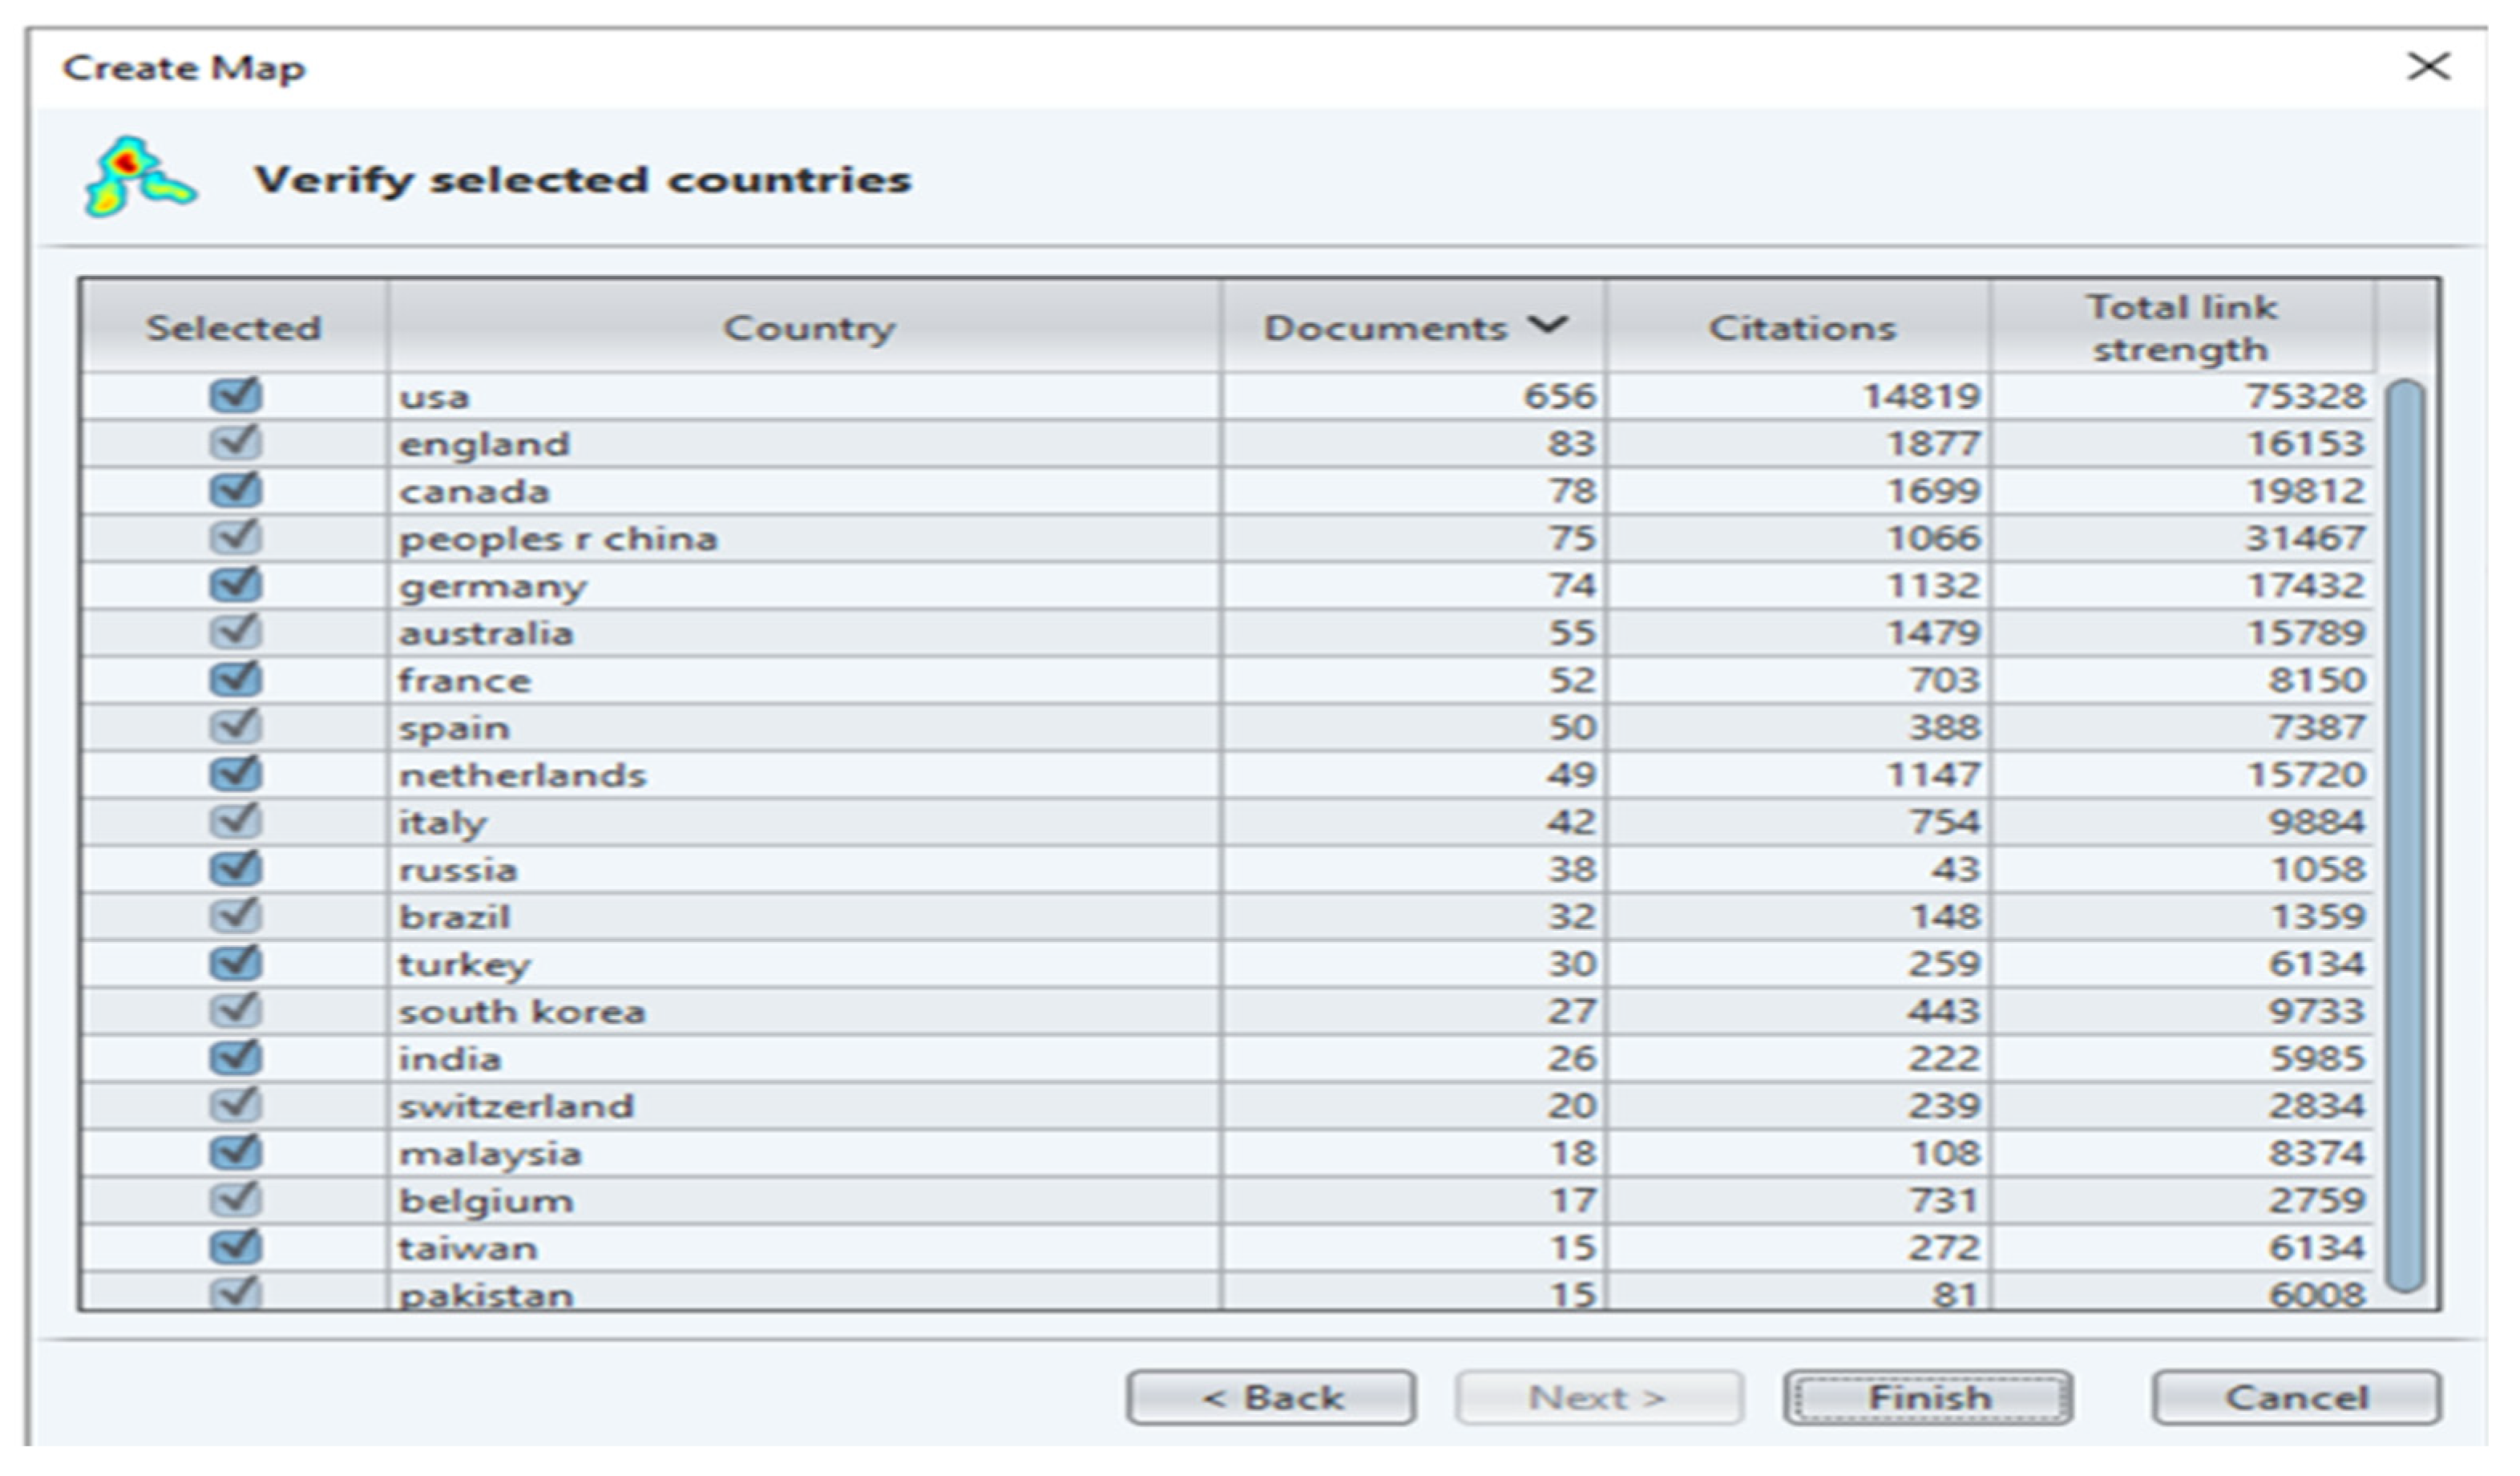Screen dimensions: 2520x1476
Task: Sort by the Citations column header
Action: pyautogui.click(x=1800, y=328)
